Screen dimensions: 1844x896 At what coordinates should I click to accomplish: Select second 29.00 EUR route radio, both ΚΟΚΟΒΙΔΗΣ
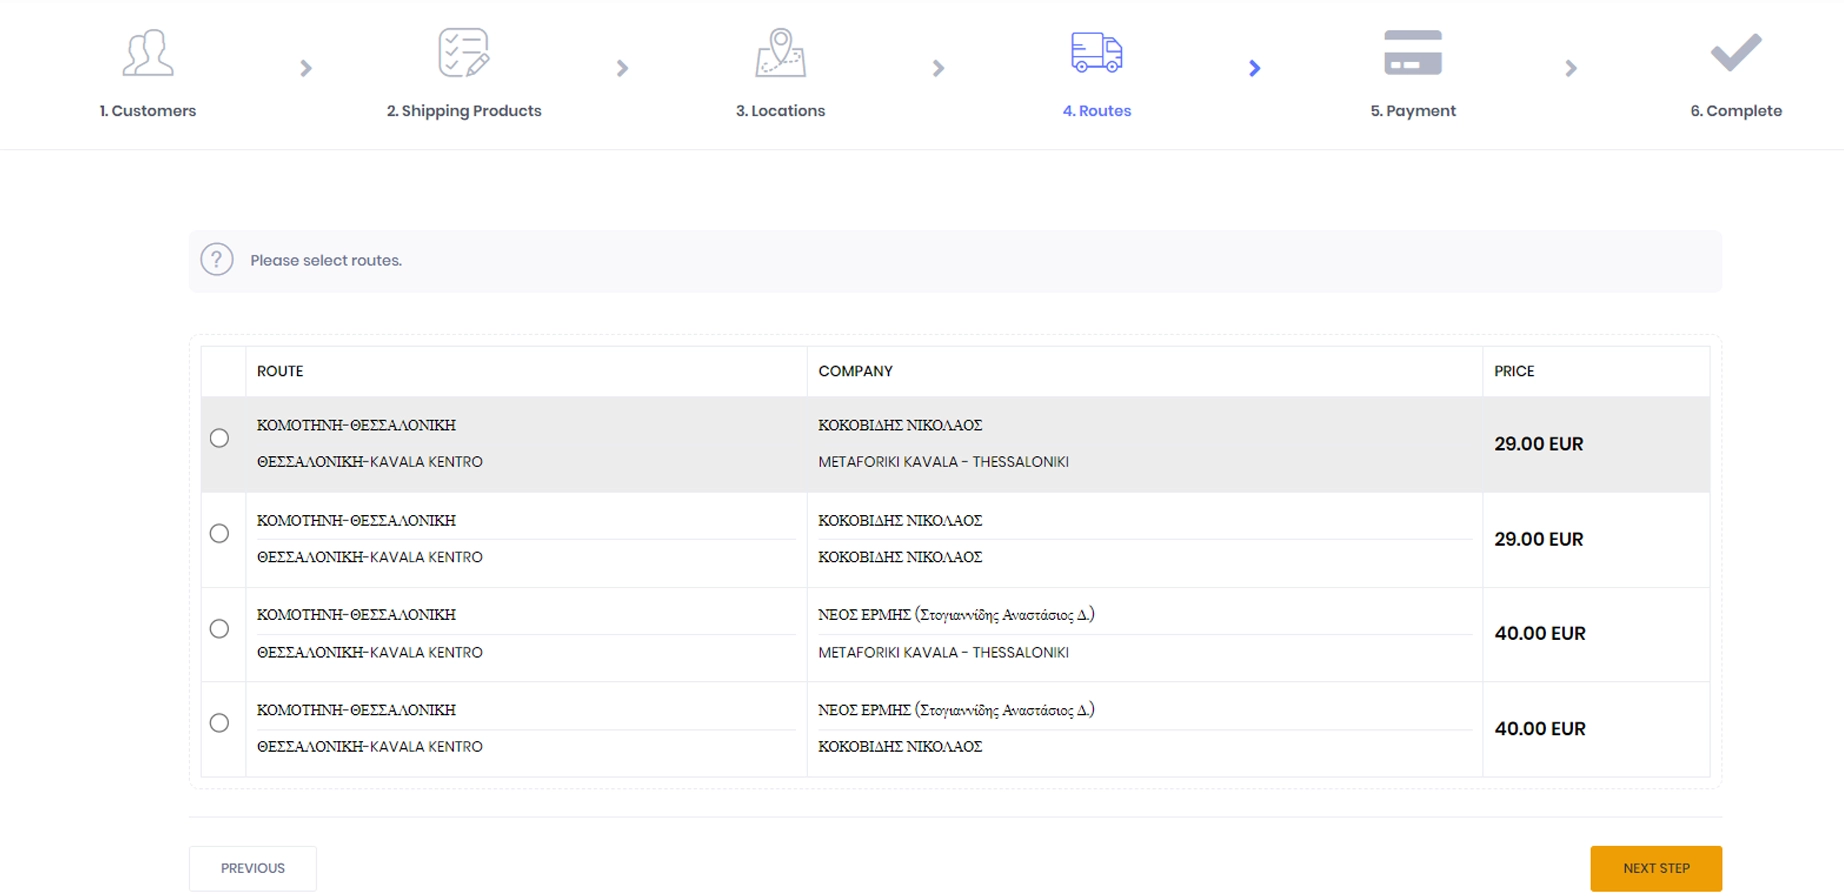point(219,533)
